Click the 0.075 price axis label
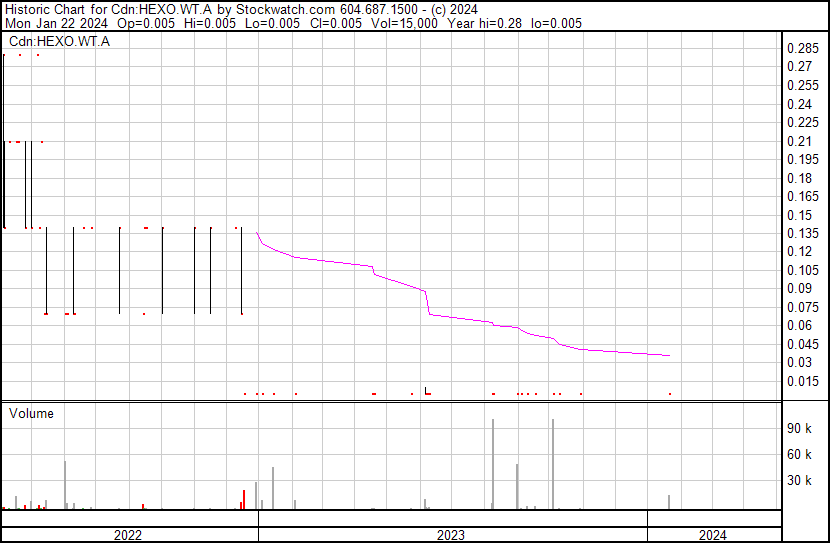 (x=803, y=307)
